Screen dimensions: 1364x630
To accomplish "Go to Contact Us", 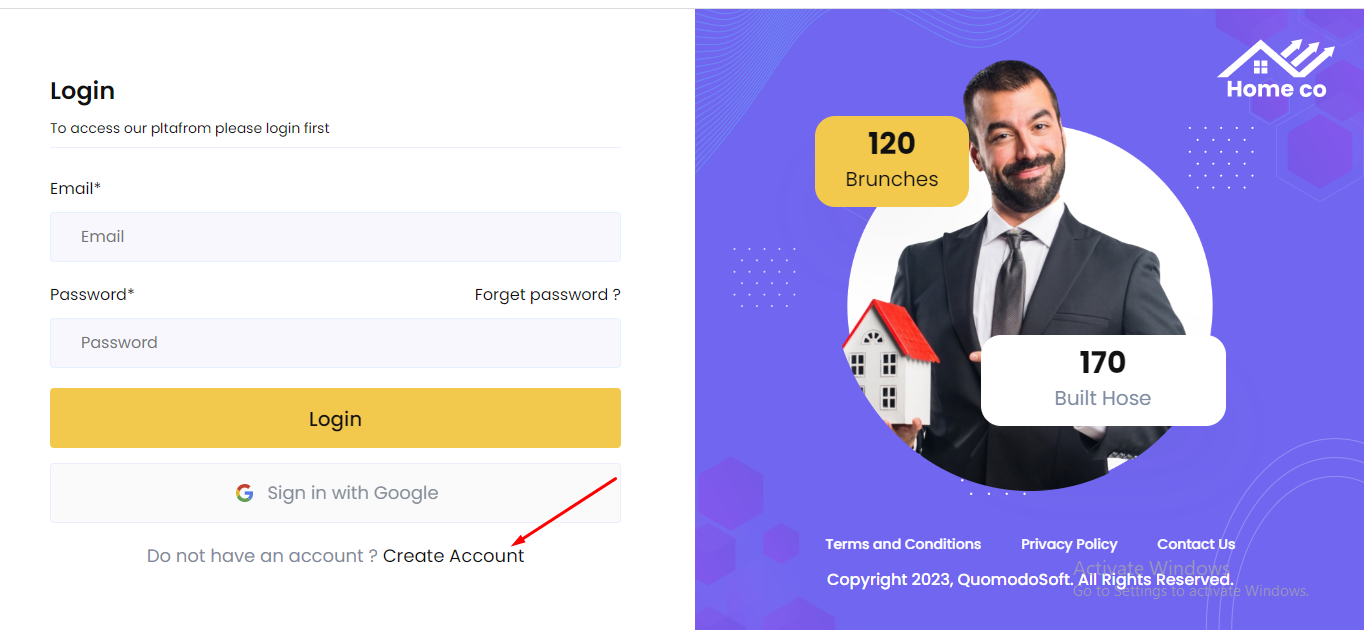I will tap(1196, 544).
